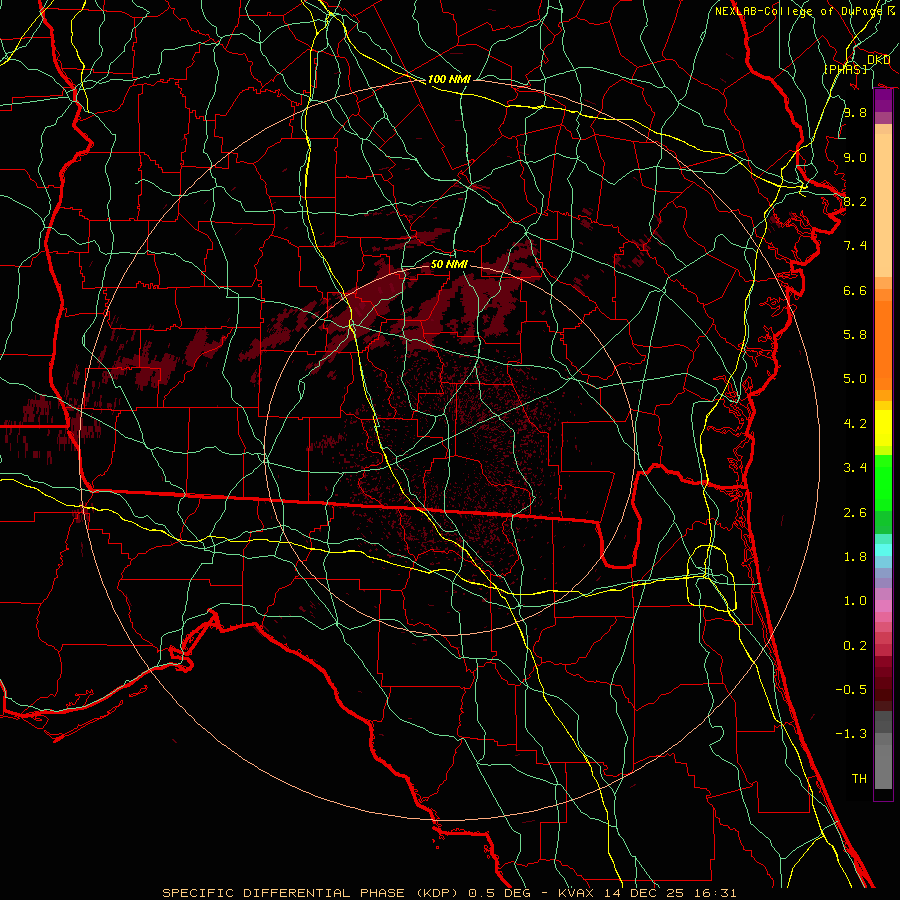Click the 9.8 value on the color scale

click(x=855, y=113)
